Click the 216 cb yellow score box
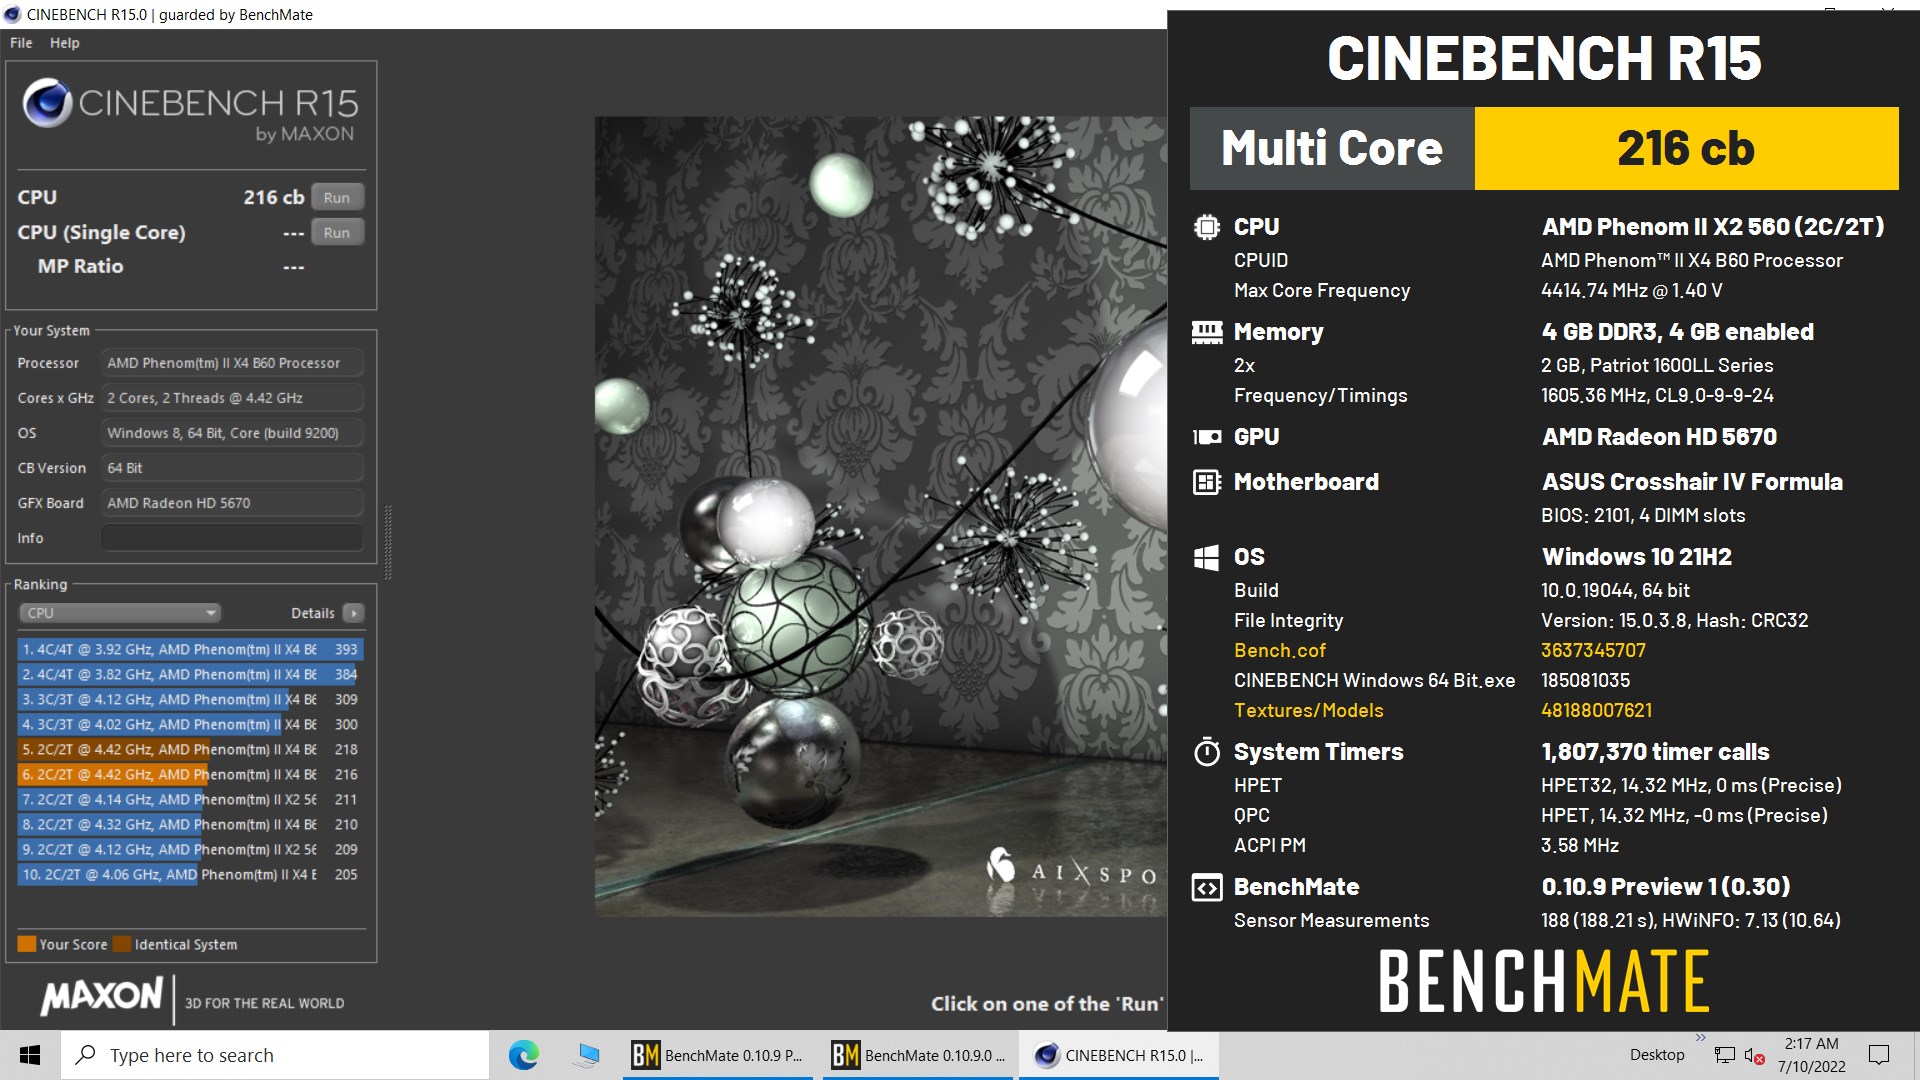 pyautogui.click(x=1686, y=148)
